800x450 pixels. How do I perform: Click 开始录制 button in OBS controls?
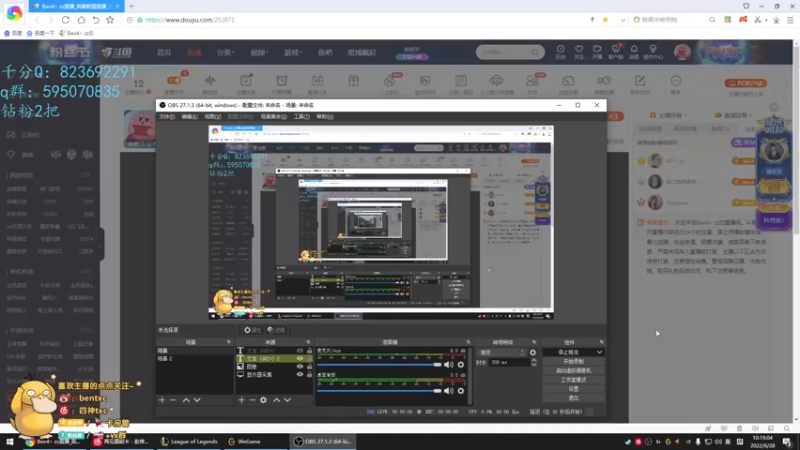click(x=573, y=361)
